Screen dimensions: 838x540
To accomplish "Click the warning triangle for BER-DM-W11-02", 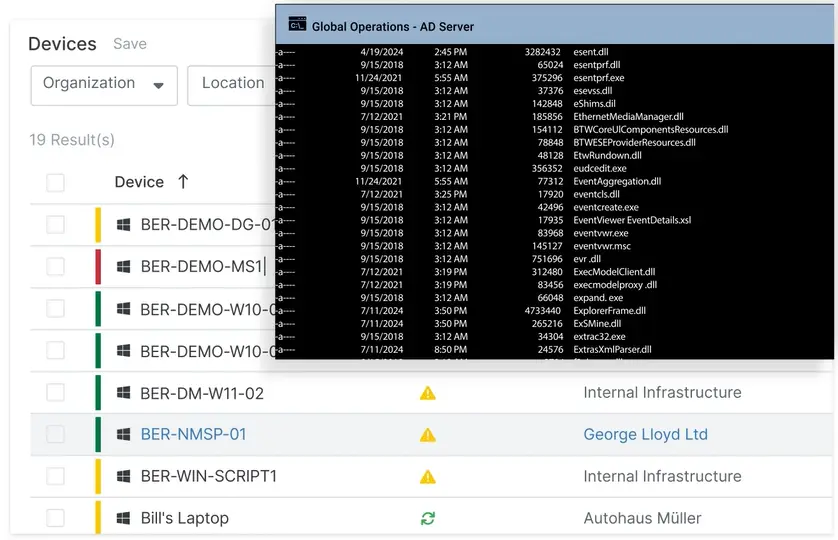I will 428,394.
